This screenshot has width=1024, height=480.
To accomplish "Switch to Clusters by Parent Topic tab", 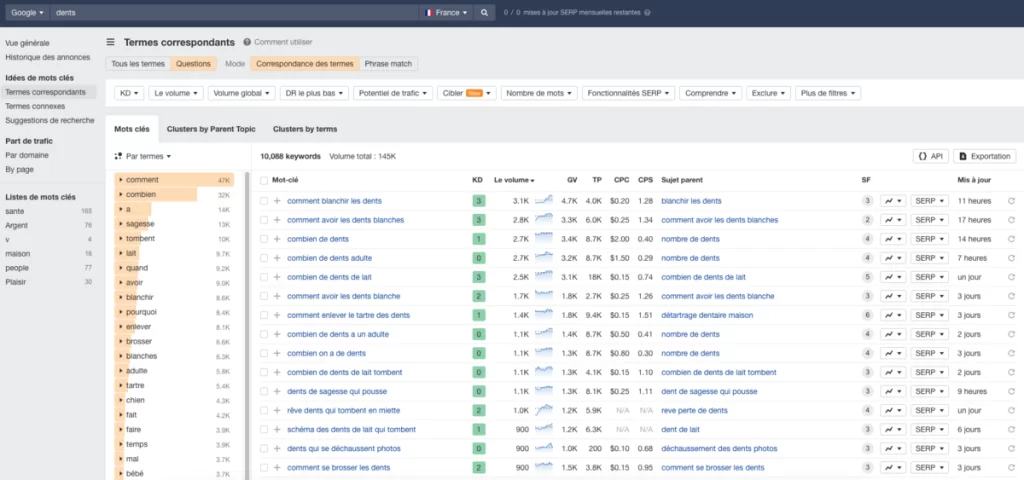I will point(211,129).
